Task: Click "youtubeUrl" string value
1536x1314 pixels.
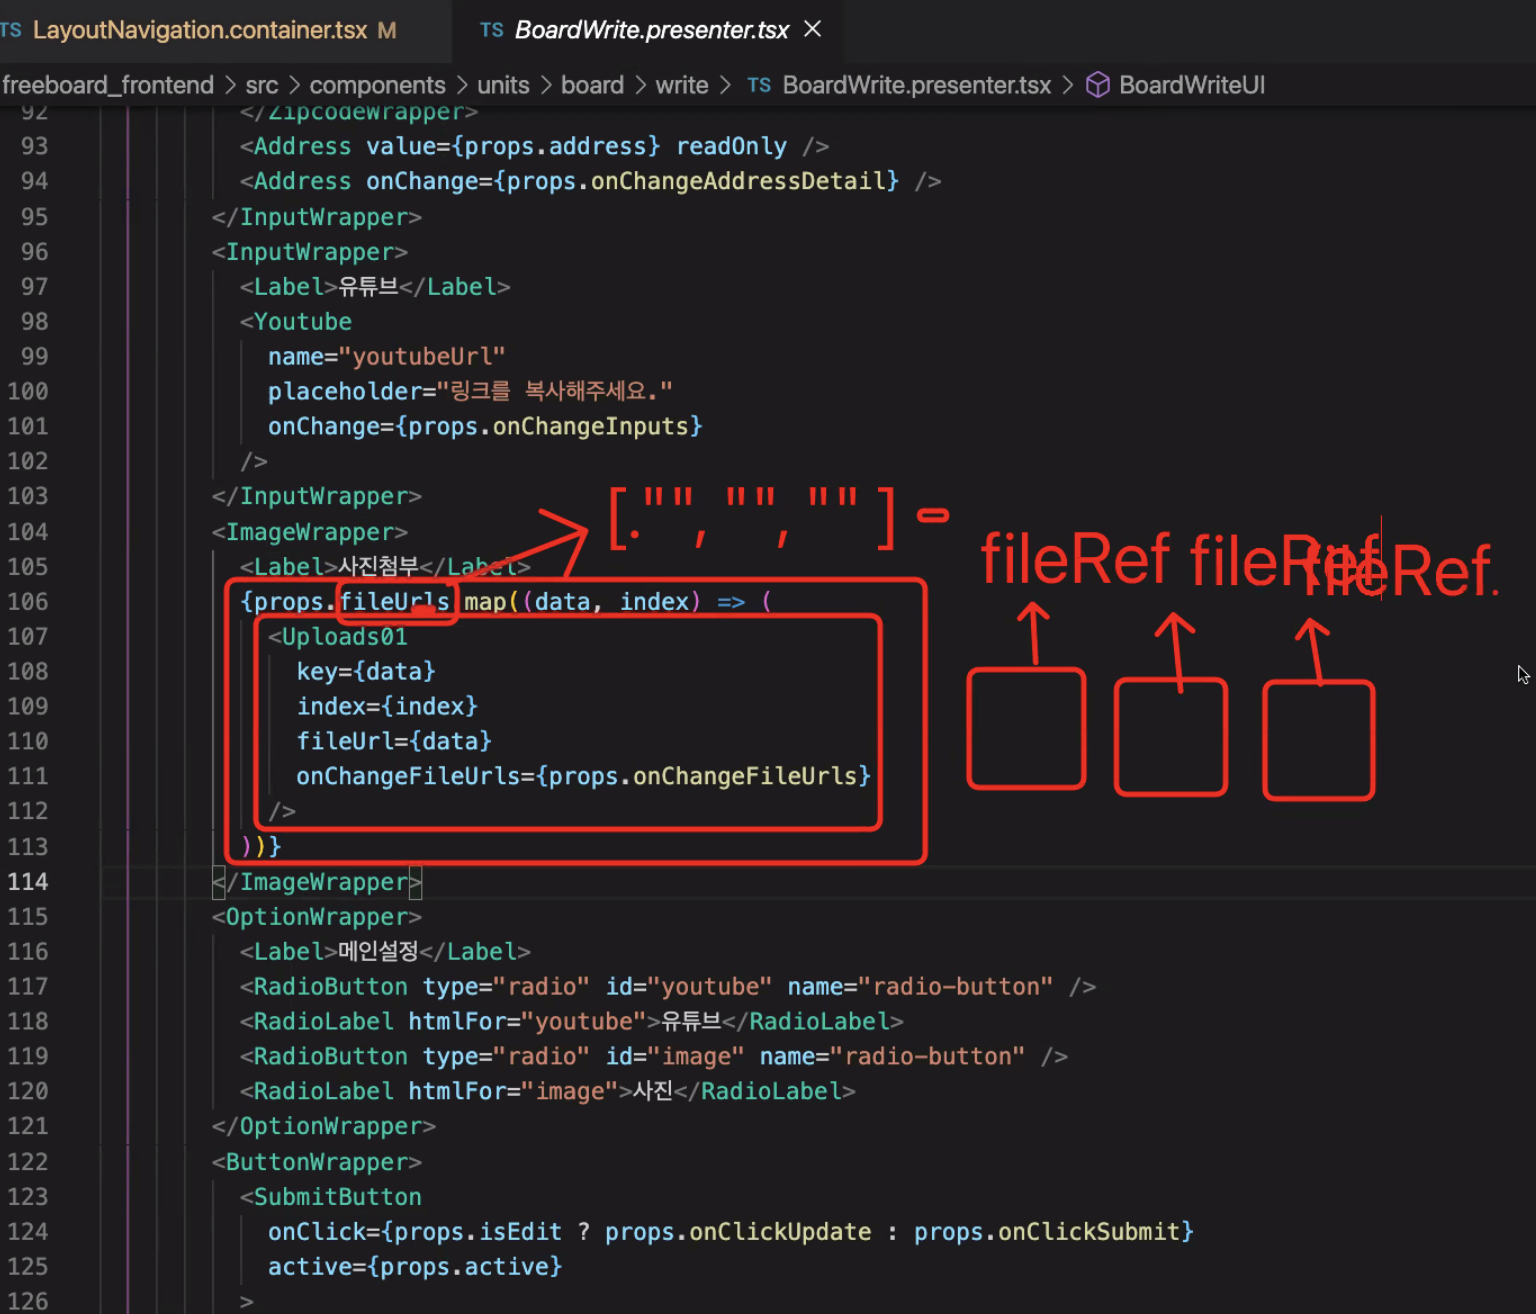Action: pyautogui.click(x=422, y=356)
